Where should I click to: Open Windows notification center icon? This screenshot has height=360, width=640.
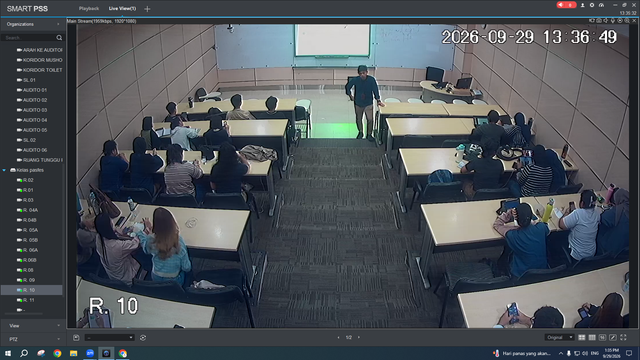pos(629,353)
